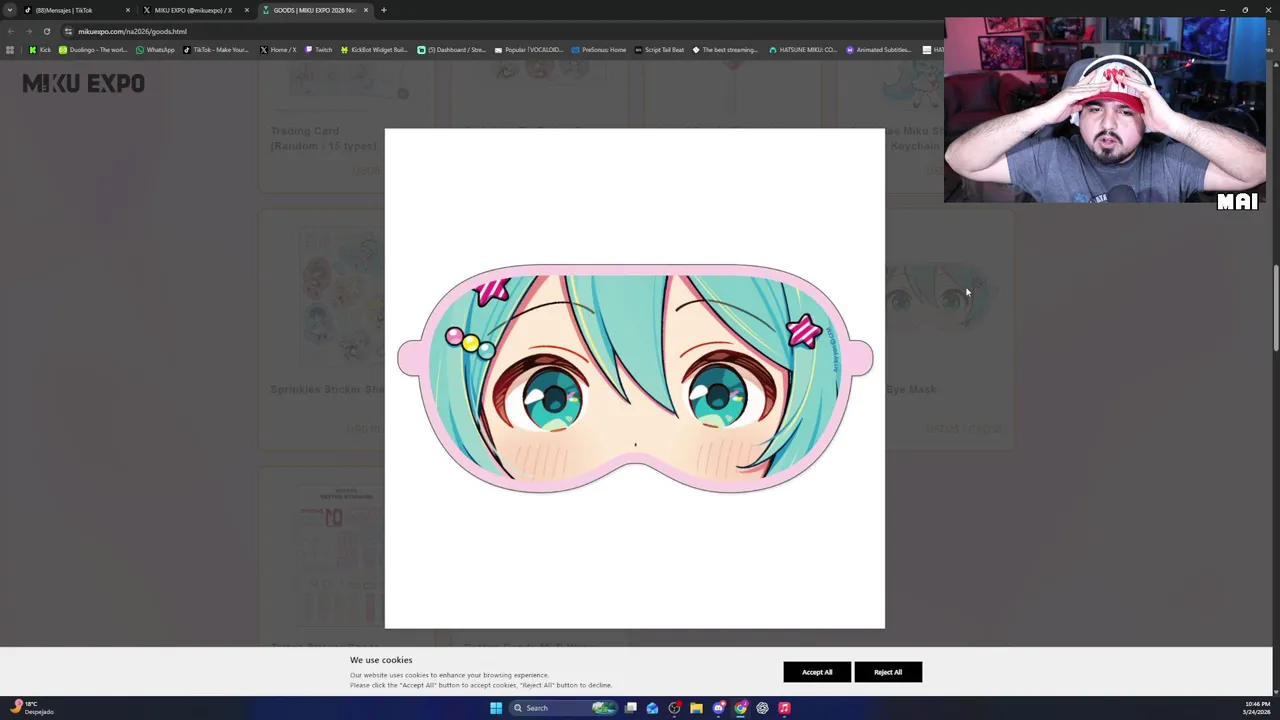Open the Kick bookmark
Screen dimensions: 1280x720
pos(40,50)
